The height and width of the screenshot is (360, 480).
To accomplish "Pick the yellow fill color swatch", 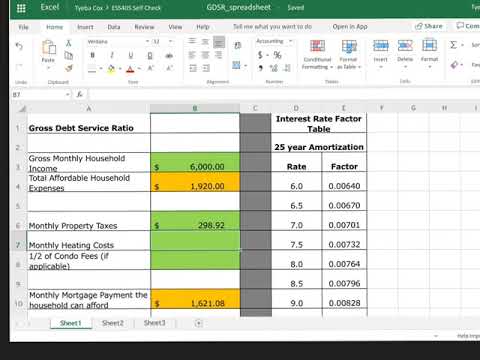I will (x=111, y=69).
